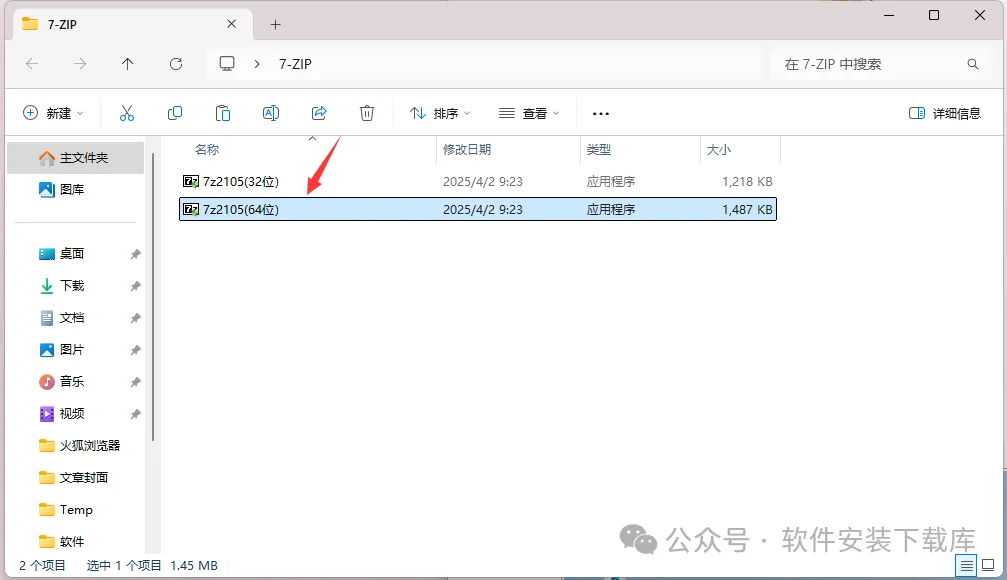This screenshot has height=580, width=1007.
Task: Click the 7z2105(64位) file icon
Action: (x=191, y=209)
